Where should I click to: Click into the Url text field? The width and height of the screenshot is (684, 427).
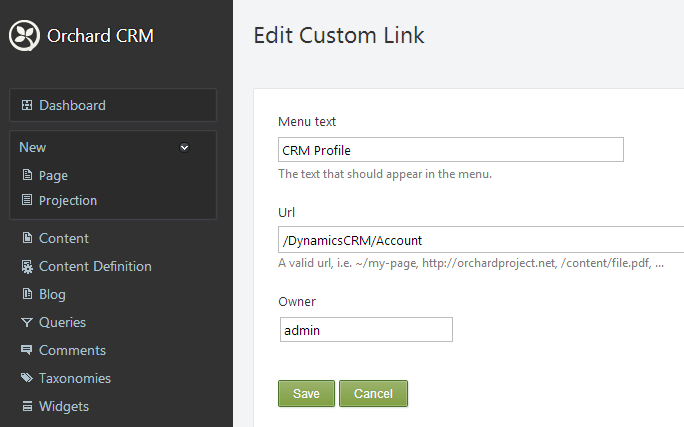(x=481, y=240)
